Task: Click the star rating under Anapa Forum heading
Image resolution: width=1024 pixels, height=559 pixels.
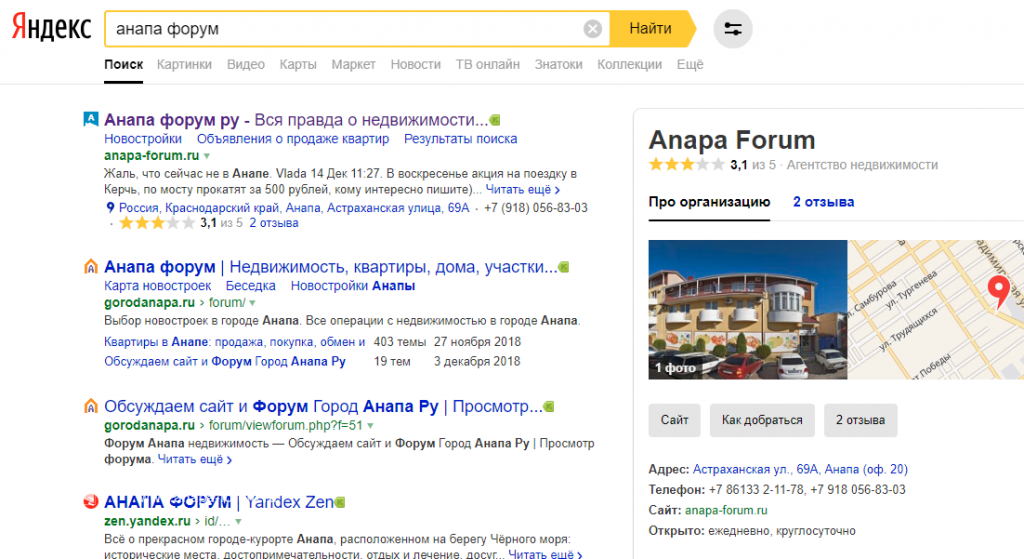Action: pyautogui.click(x=686, y=165)
